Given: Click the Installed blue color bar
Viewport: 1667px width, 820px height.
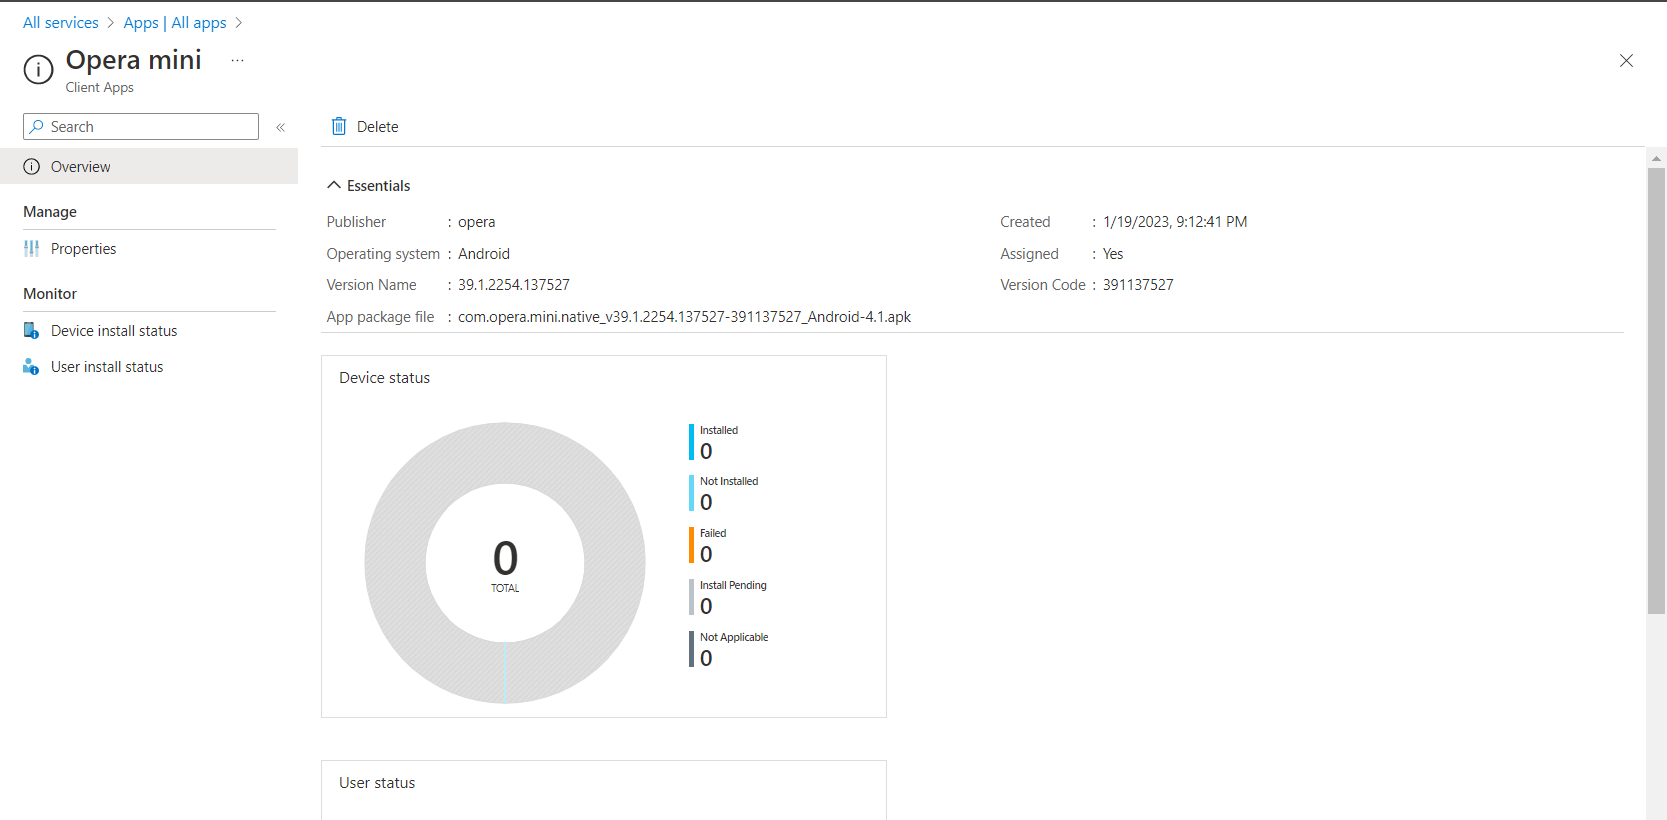Looking at the screenshot, I should coord(691,442).
